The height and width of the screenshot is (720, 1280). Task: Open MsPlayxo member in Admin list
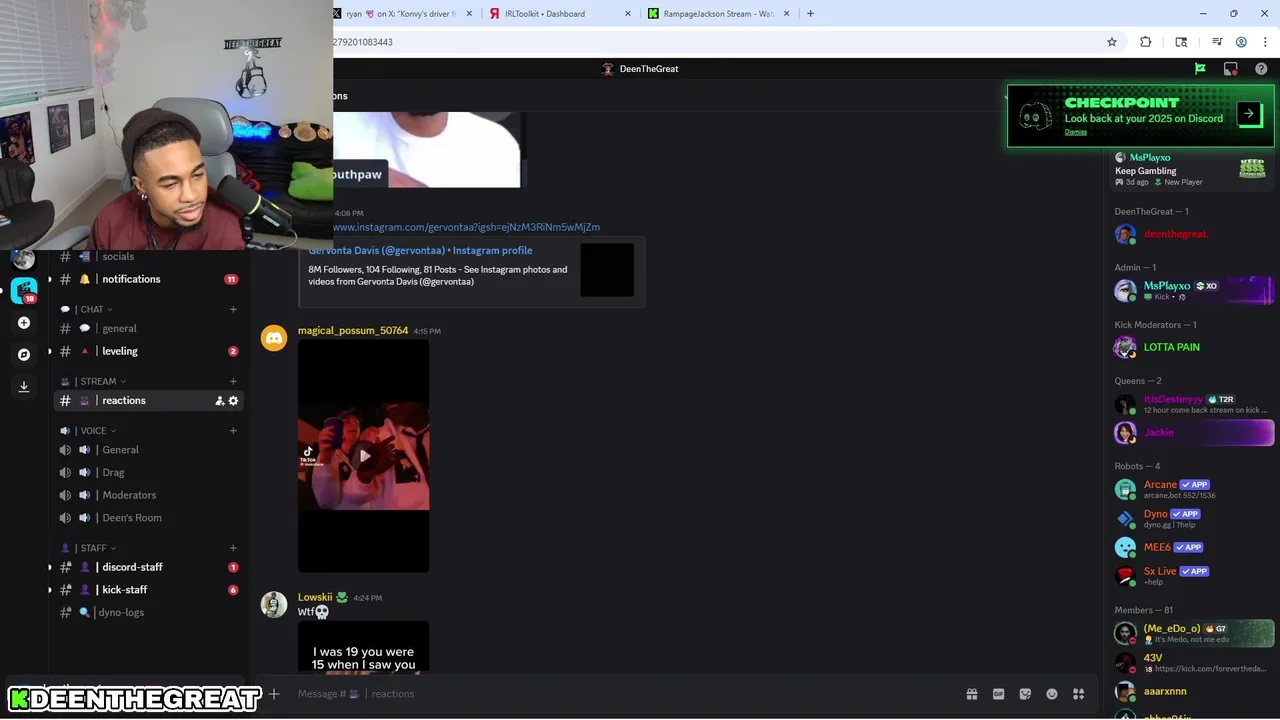1193,290
